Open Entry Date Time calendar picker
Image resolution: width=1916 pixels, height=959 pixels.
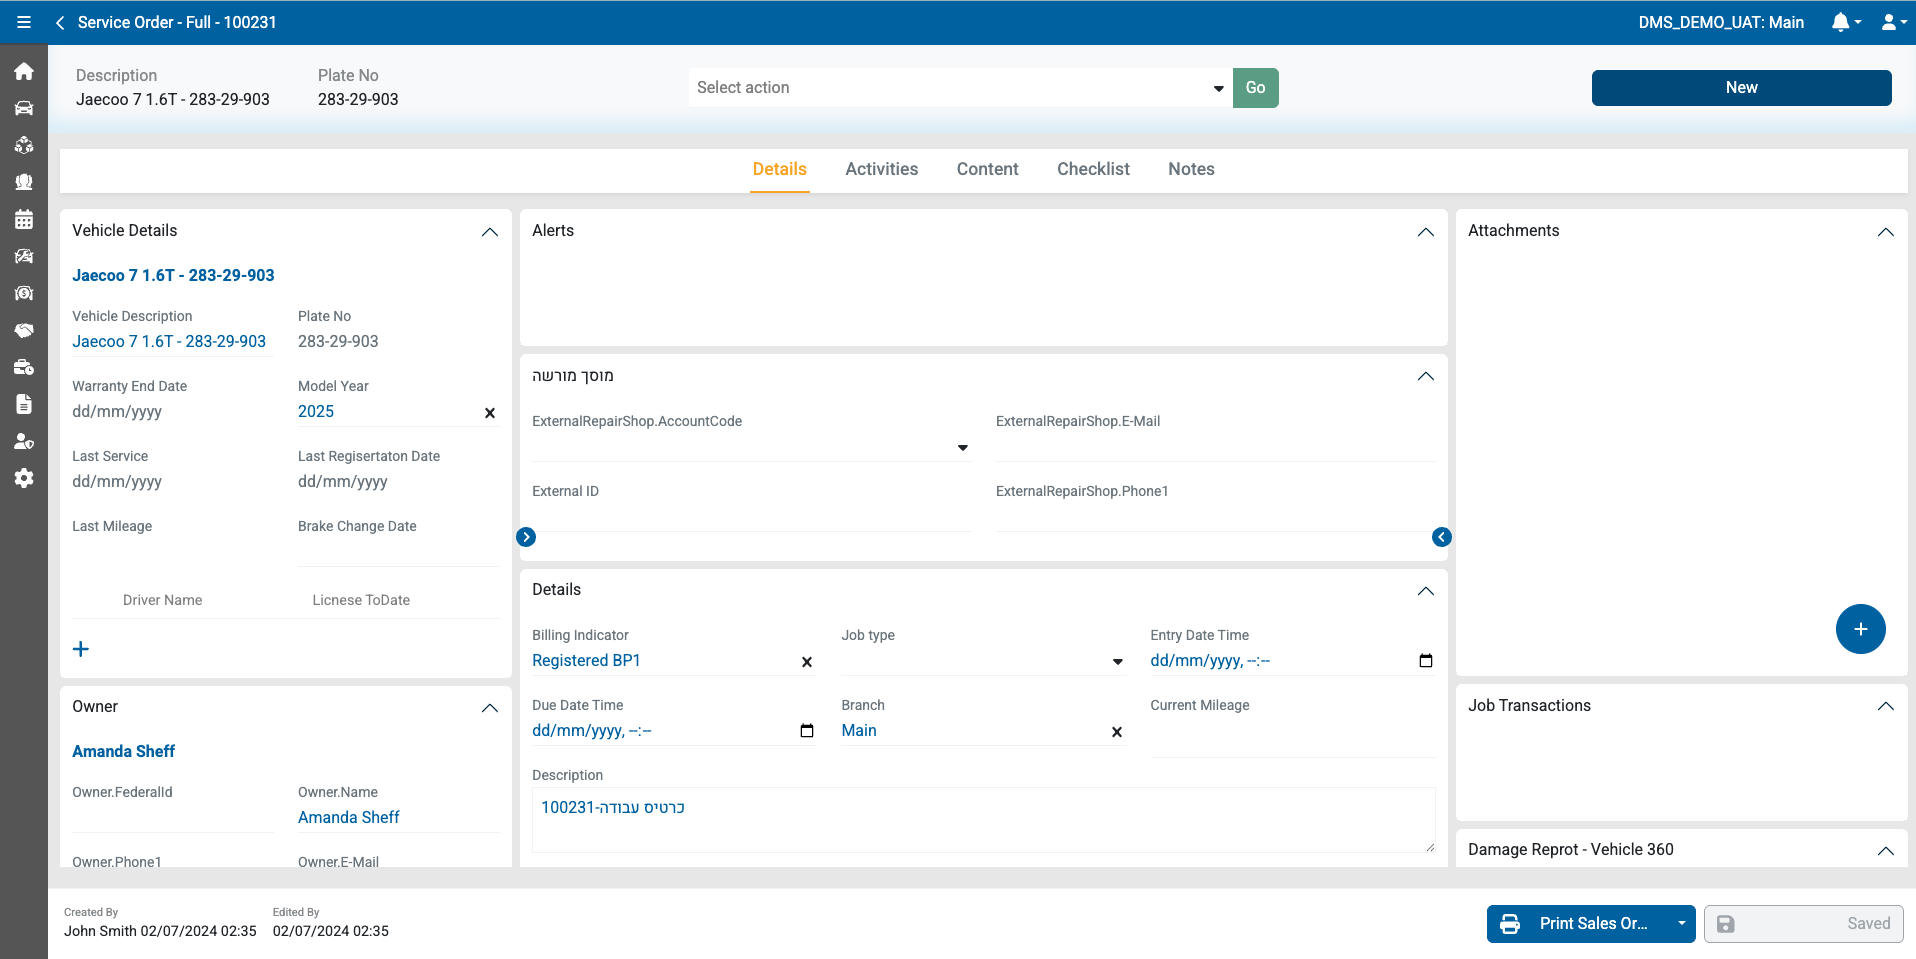[1426, 661]
